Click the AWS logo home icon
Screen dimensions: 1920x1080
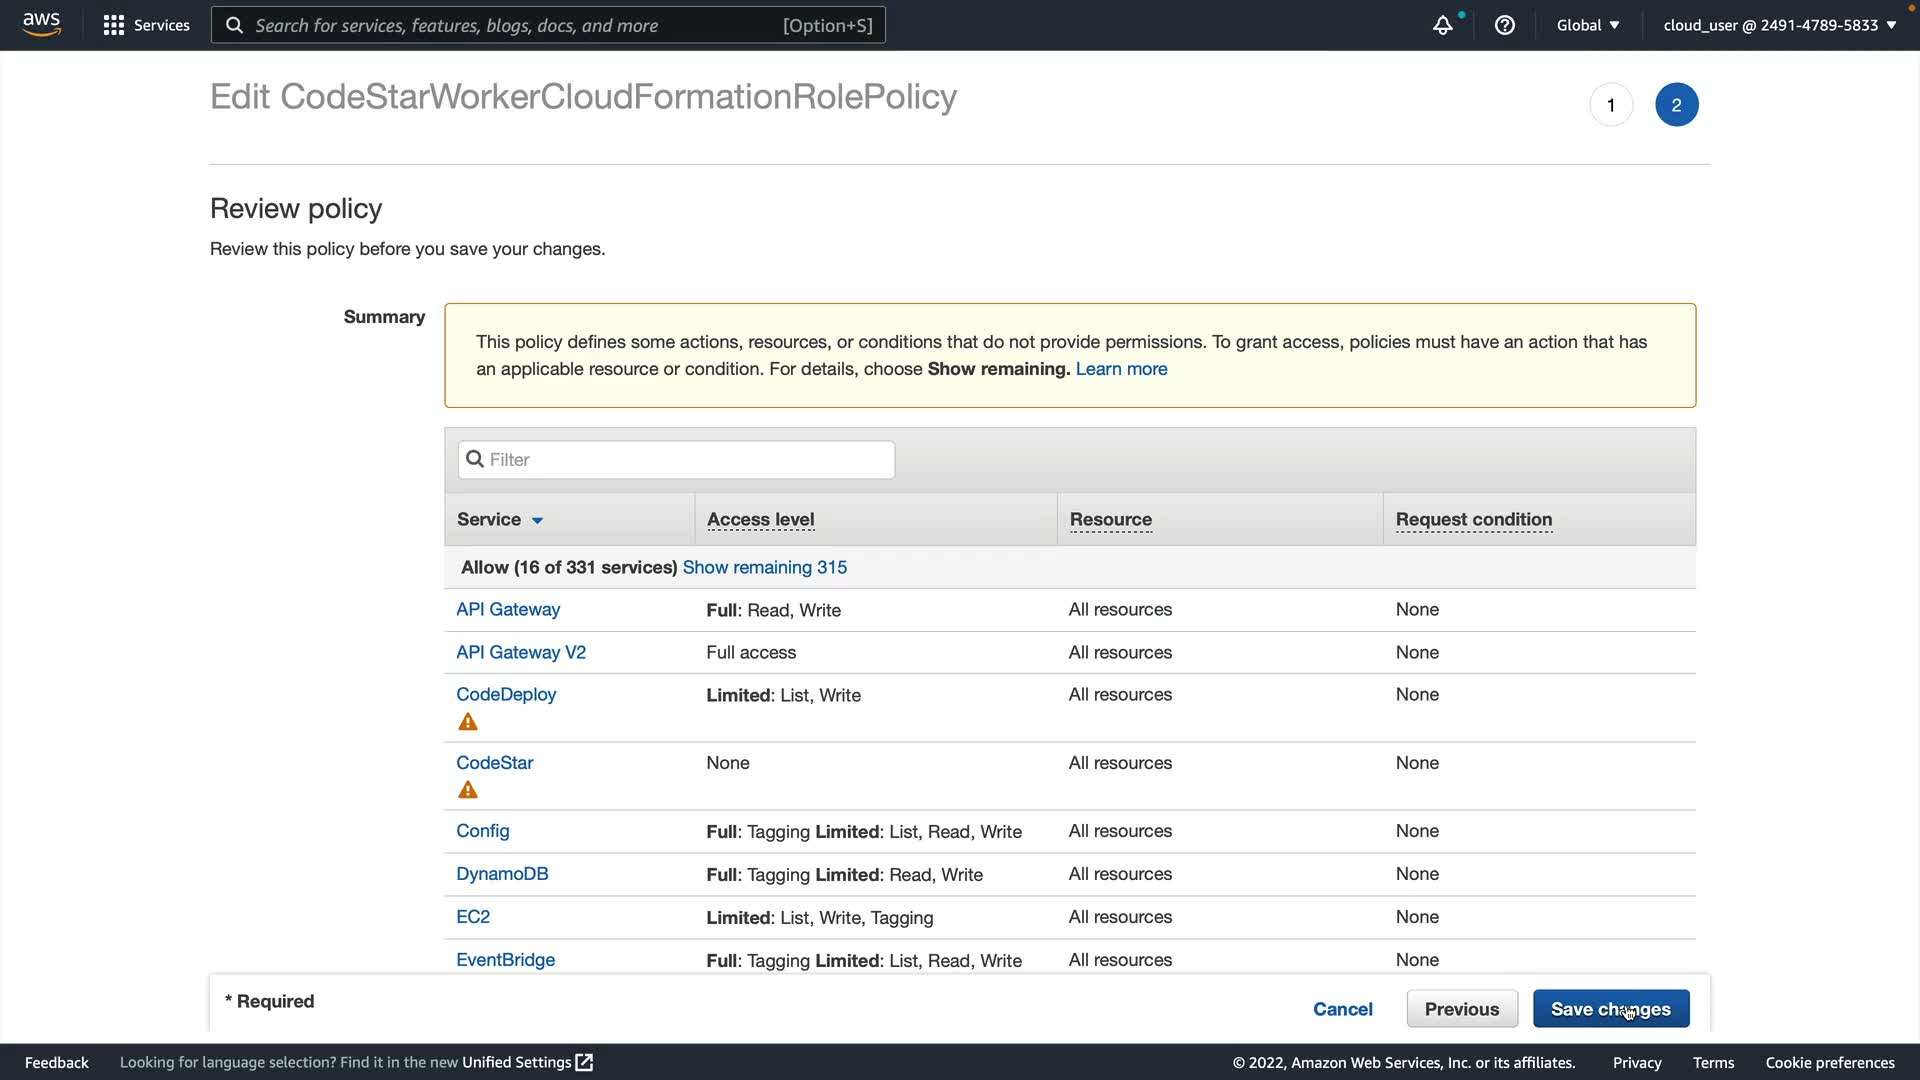[41, 24]
